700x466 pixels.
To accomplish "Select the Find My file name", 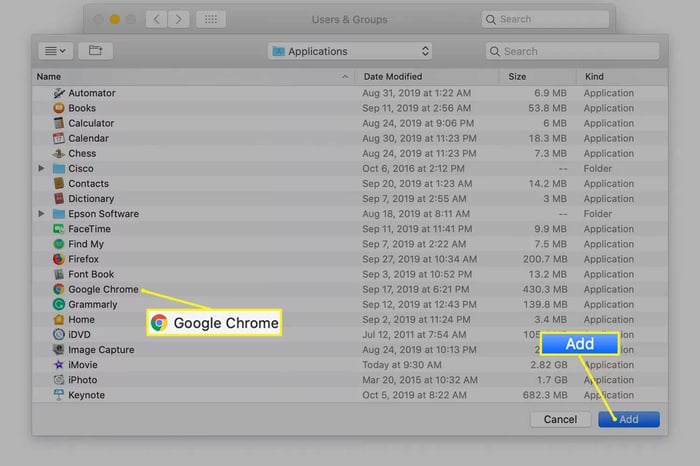I will 86,244.
